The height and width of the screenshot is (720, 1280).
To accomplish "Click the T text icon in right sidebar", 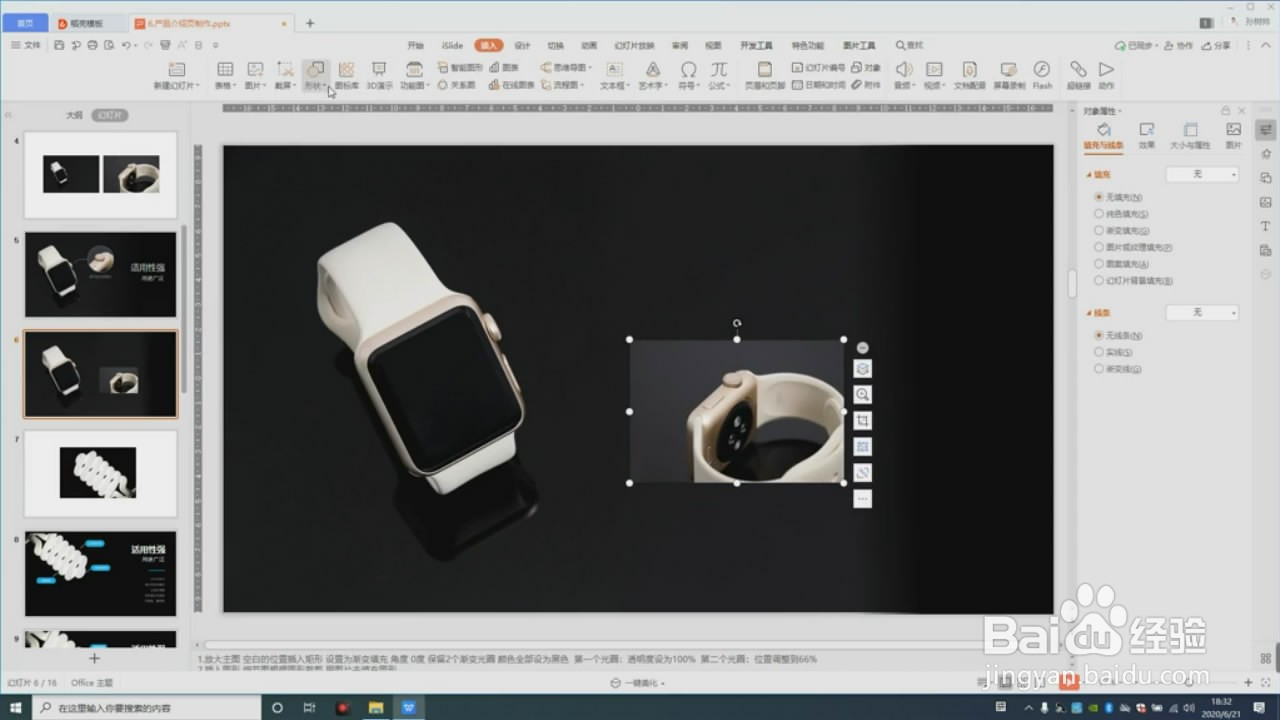I will click(1266, 226).
